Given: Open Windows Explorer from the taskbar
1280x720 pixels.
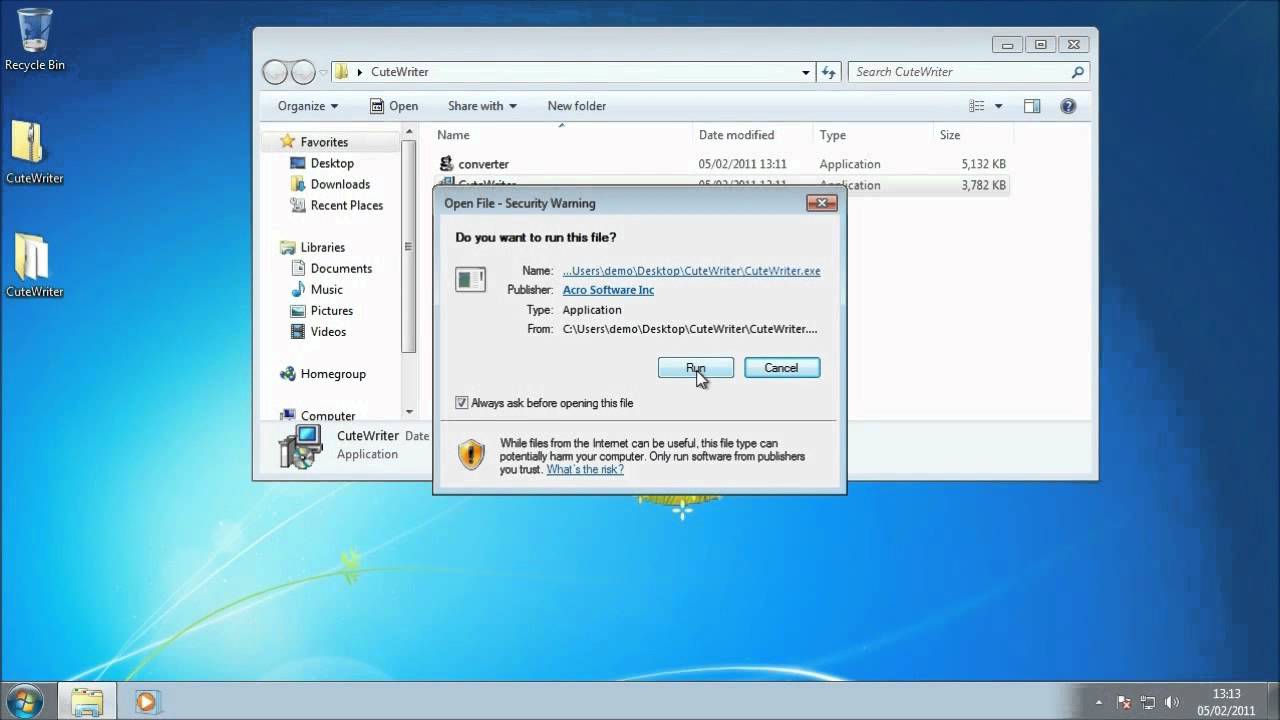Looking at the screenshot, I should 86,702.
